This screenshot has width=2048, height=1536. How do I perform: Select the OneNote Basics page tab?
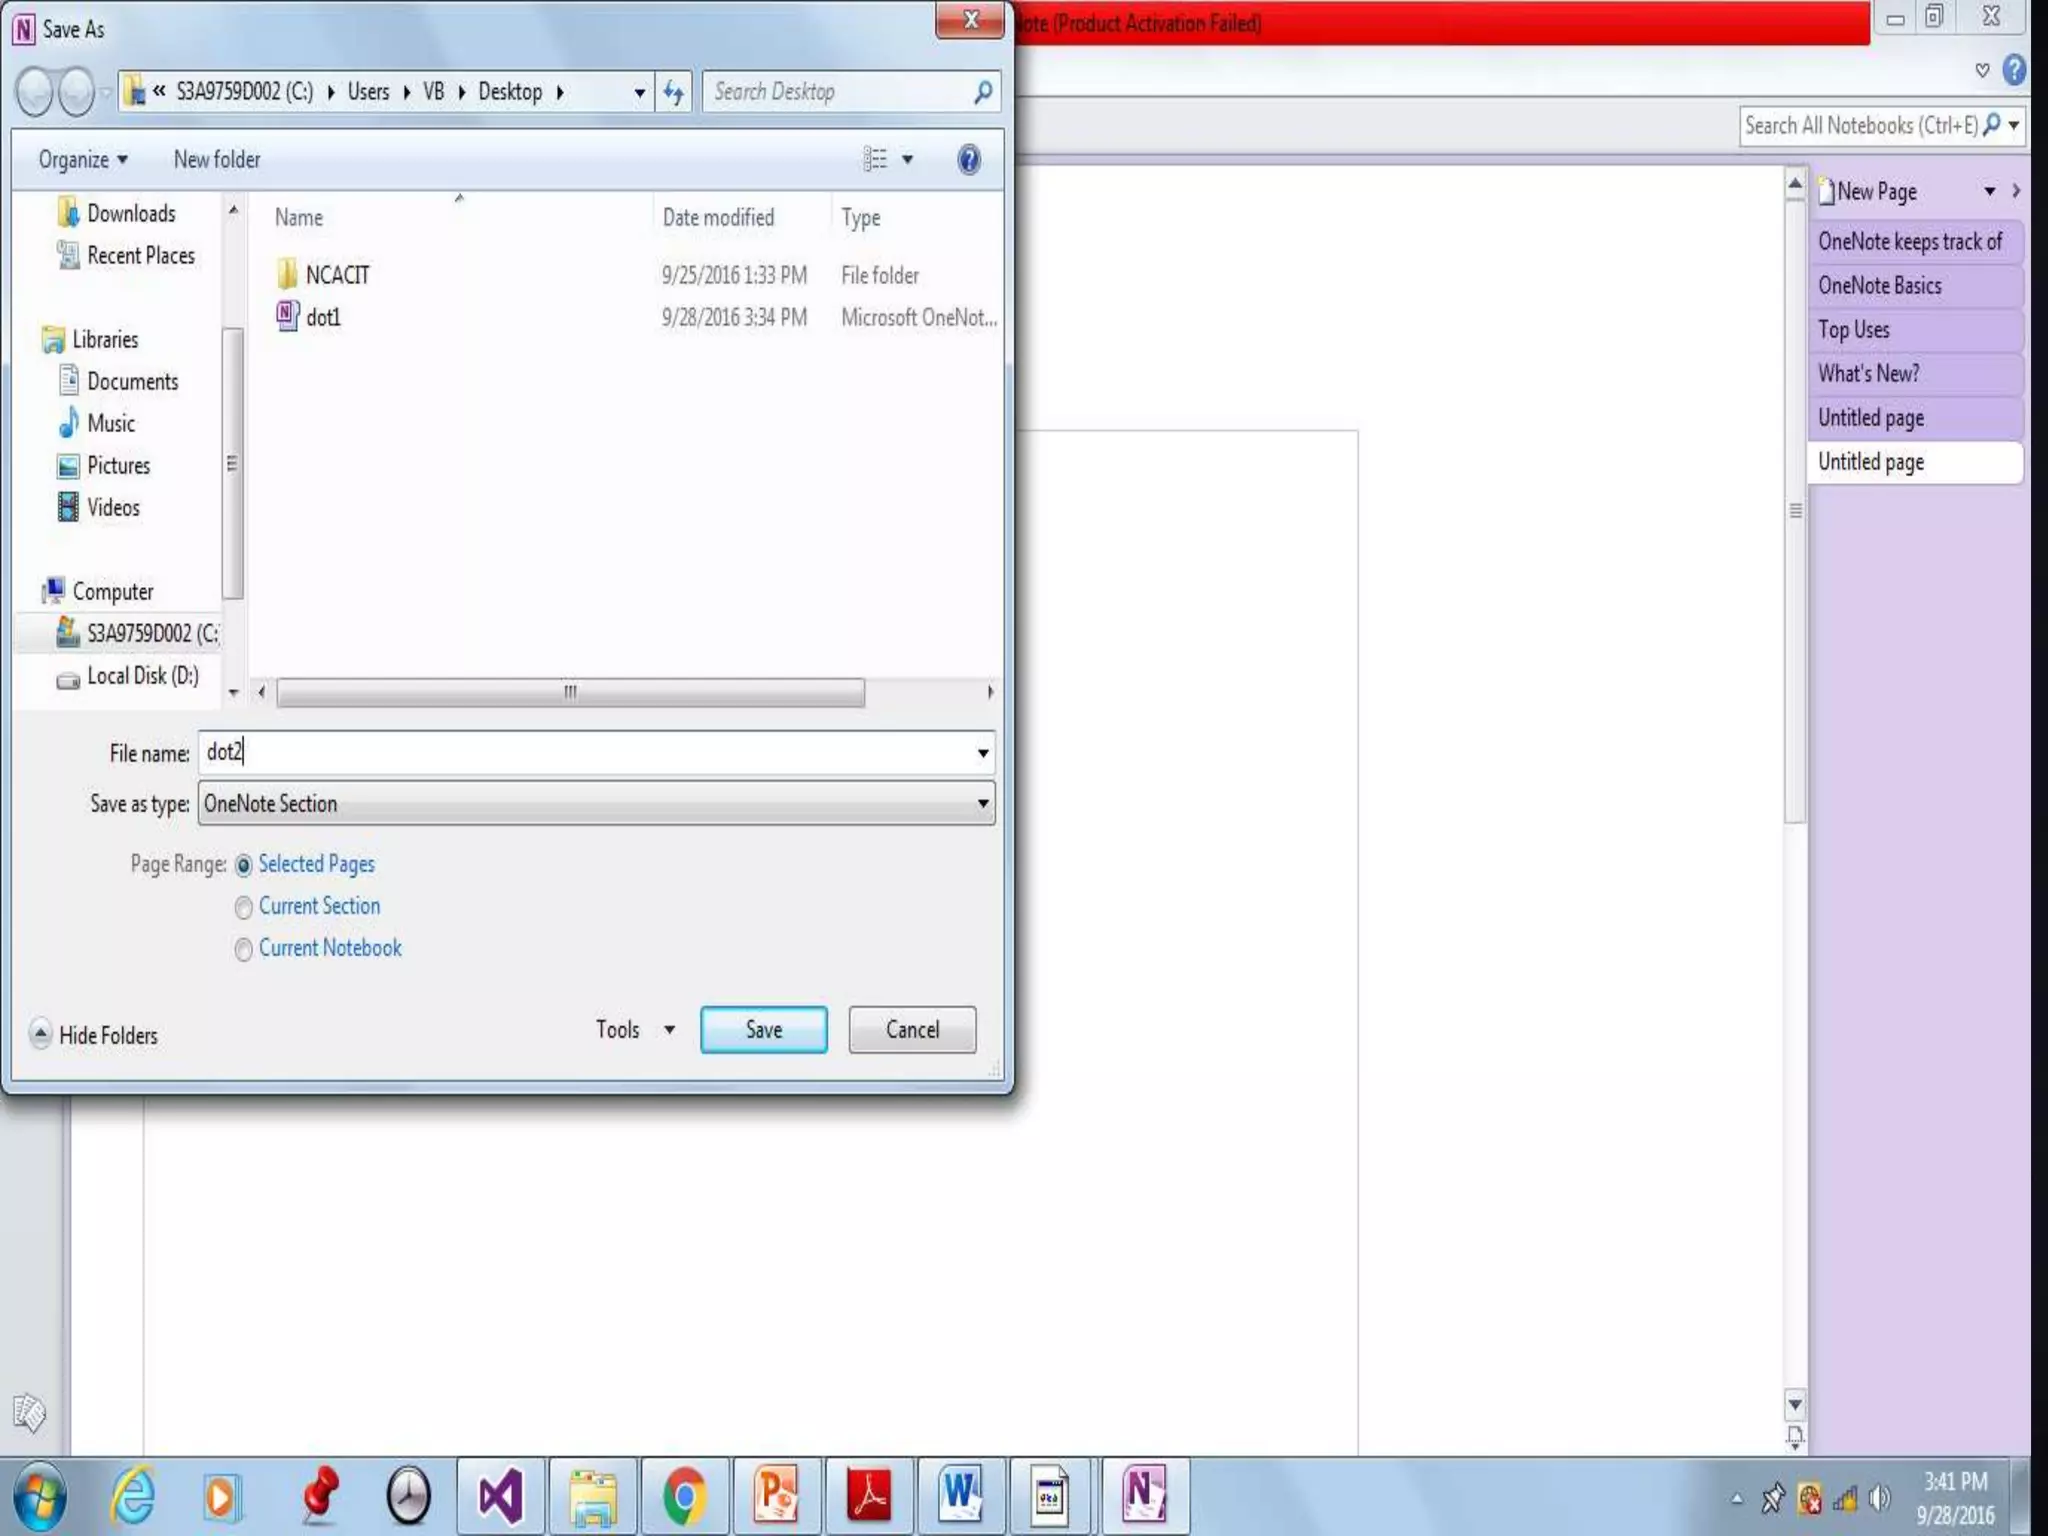1880,286
